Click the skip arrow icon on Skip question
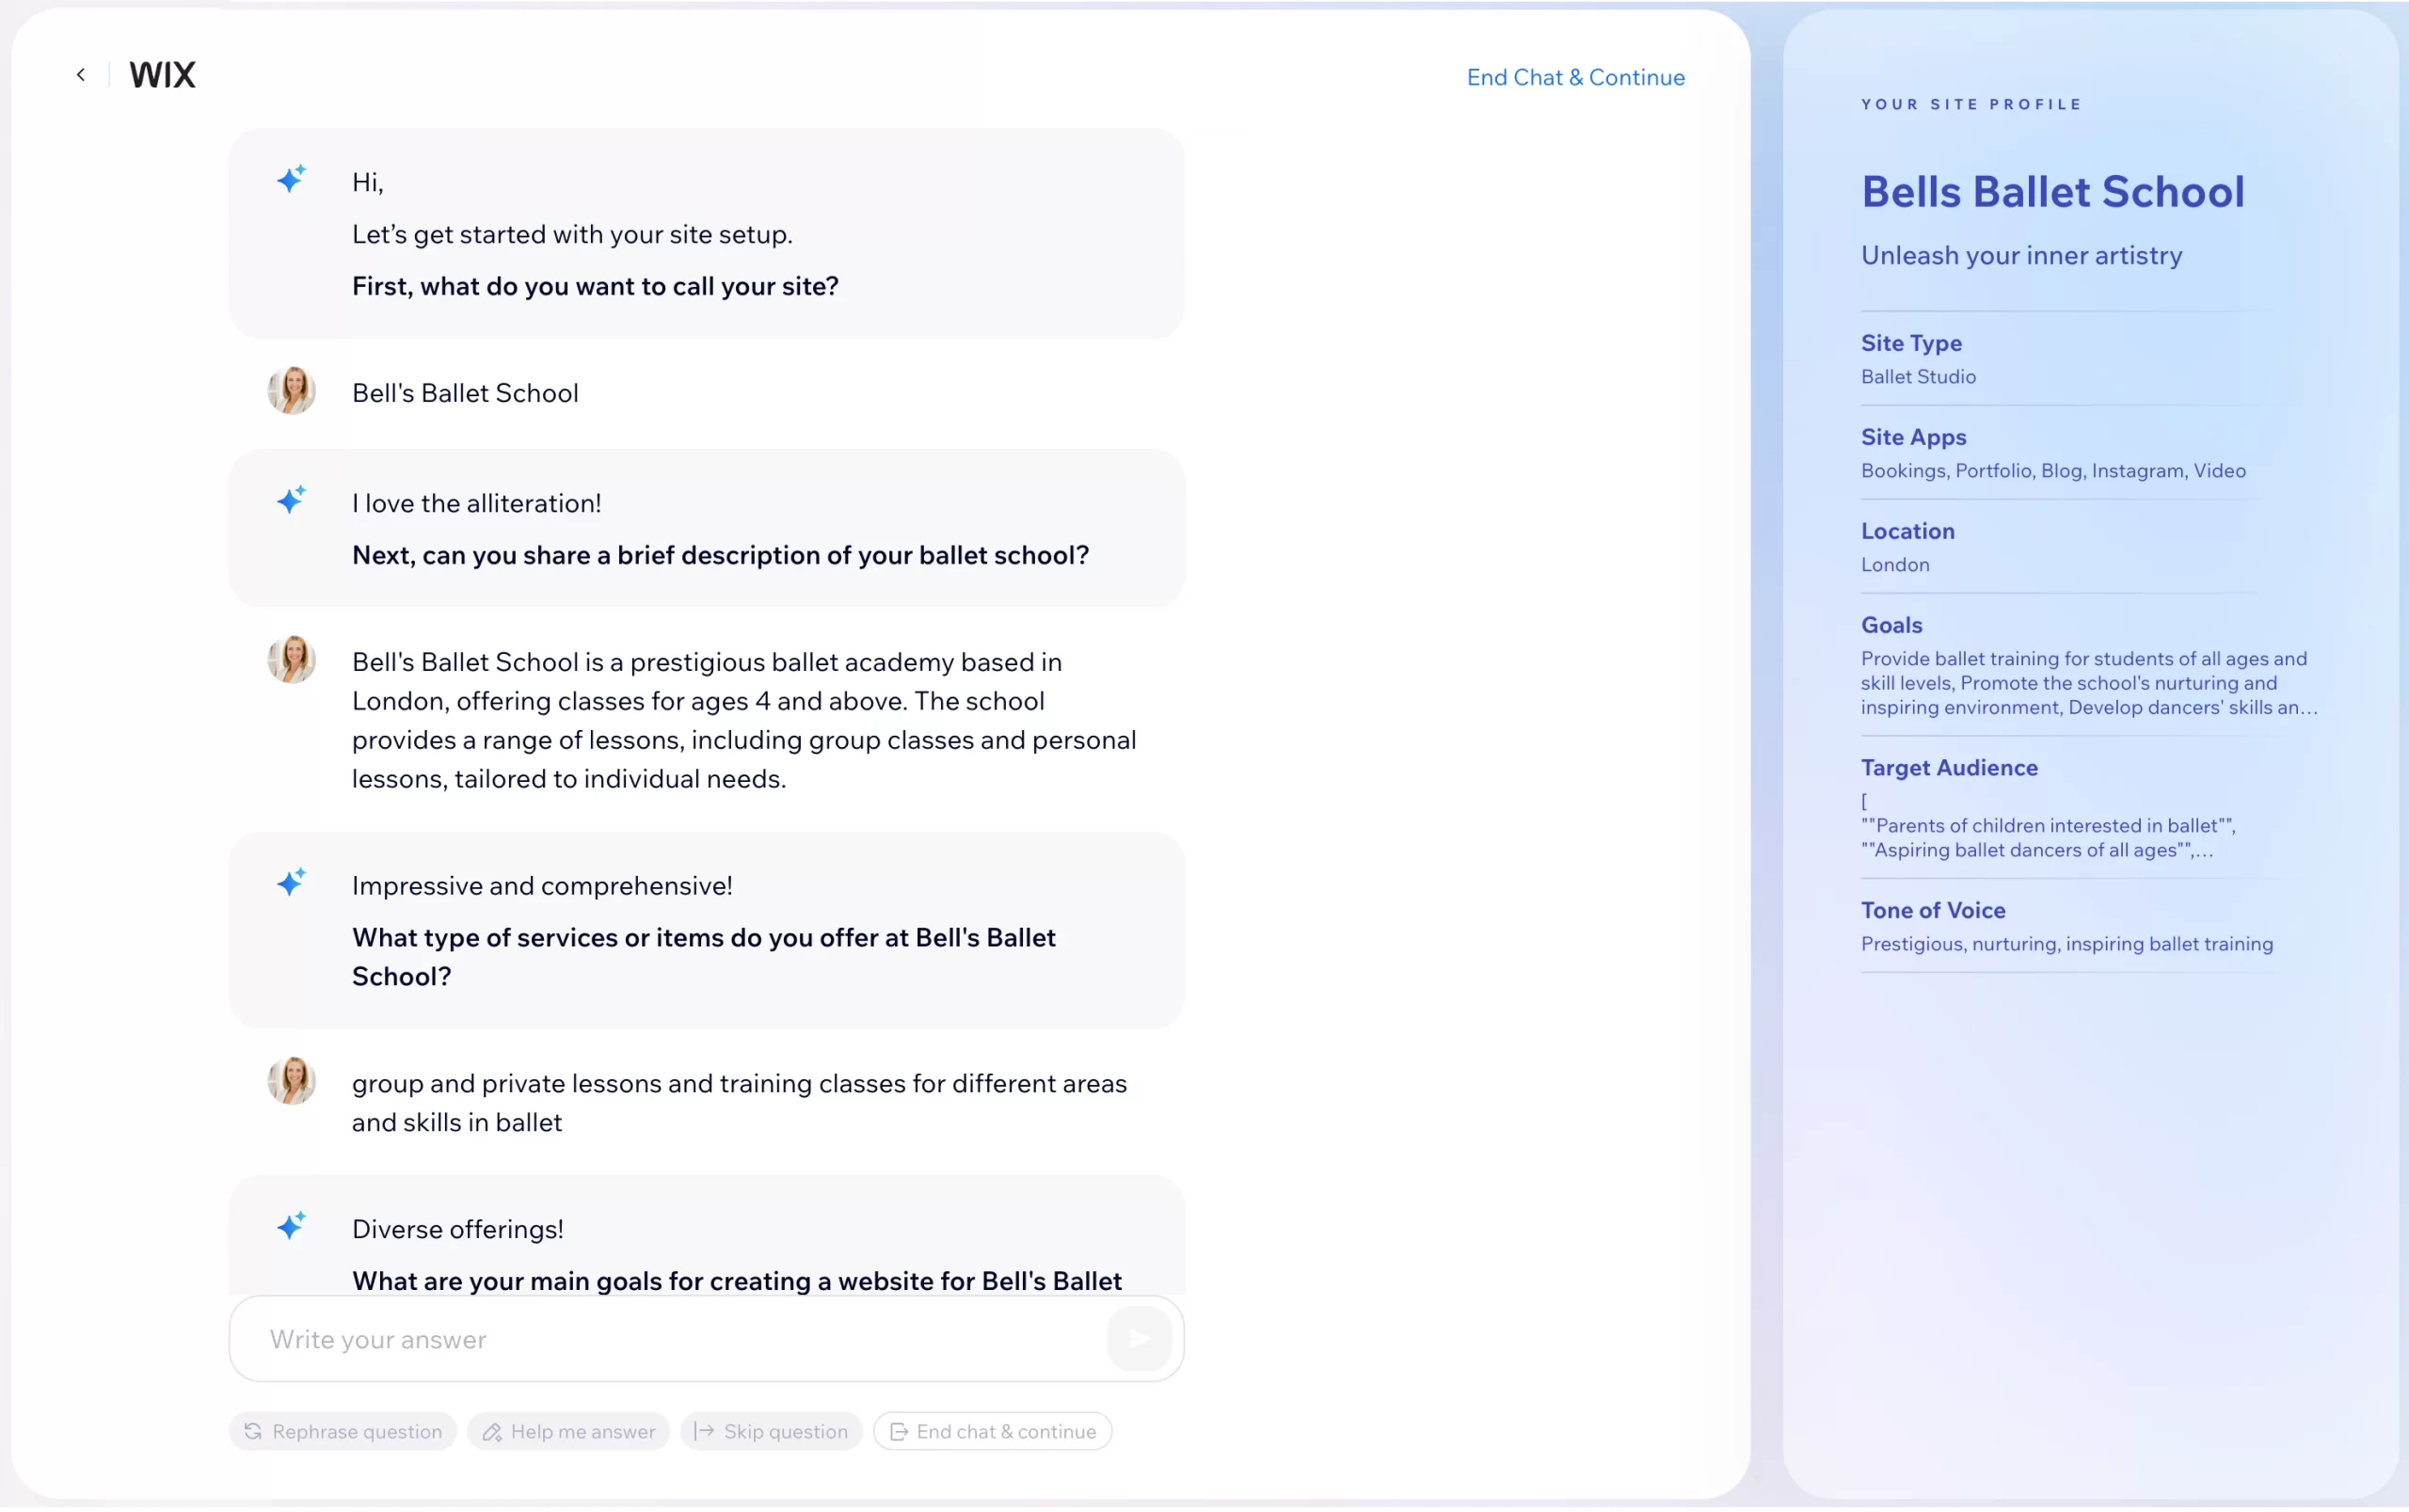The height and width of the screenshot is (1512, 2409). coord(704,1430)
